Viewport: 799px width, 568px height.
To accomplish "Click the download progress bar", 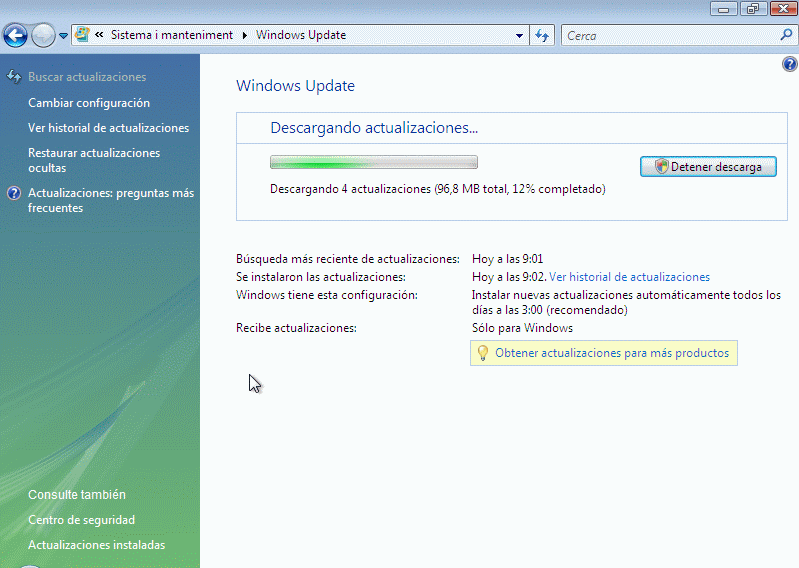I will 373,162.
